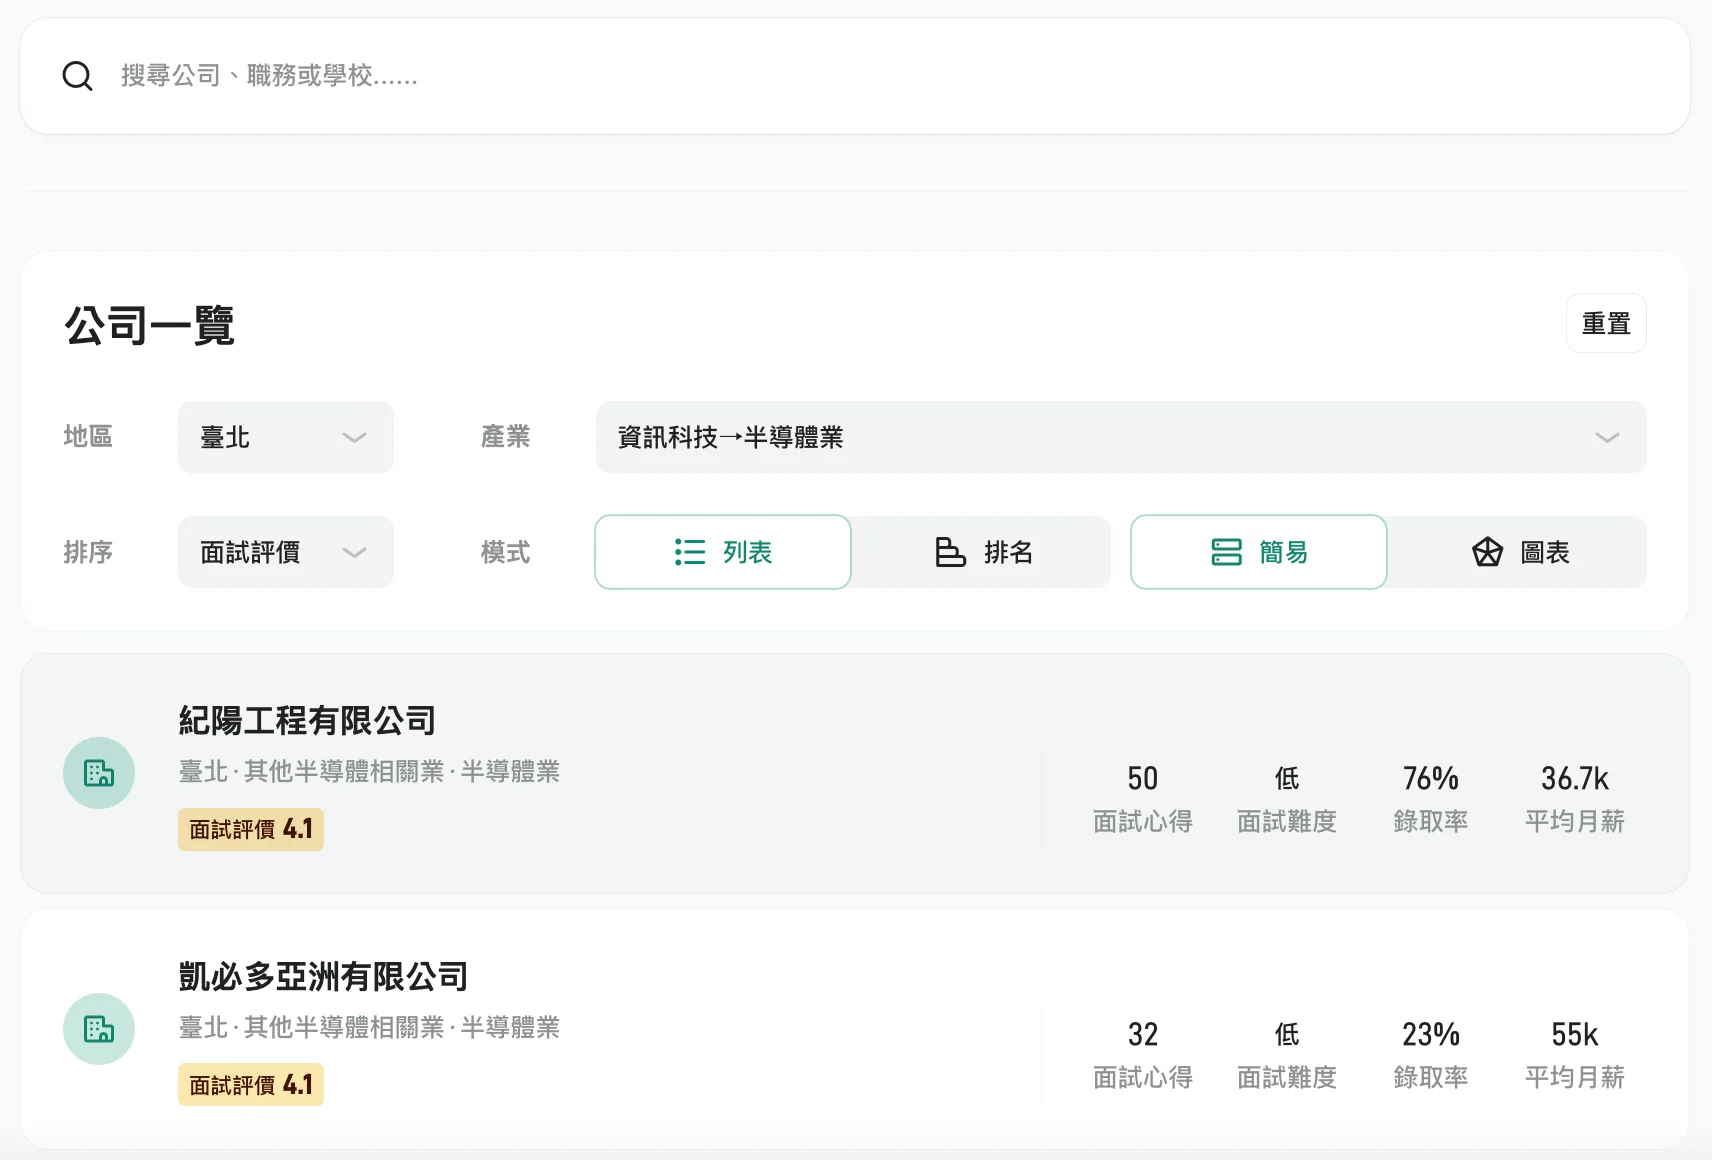Click the building icon for 紀陽工程有限公司

click(99, 773)
